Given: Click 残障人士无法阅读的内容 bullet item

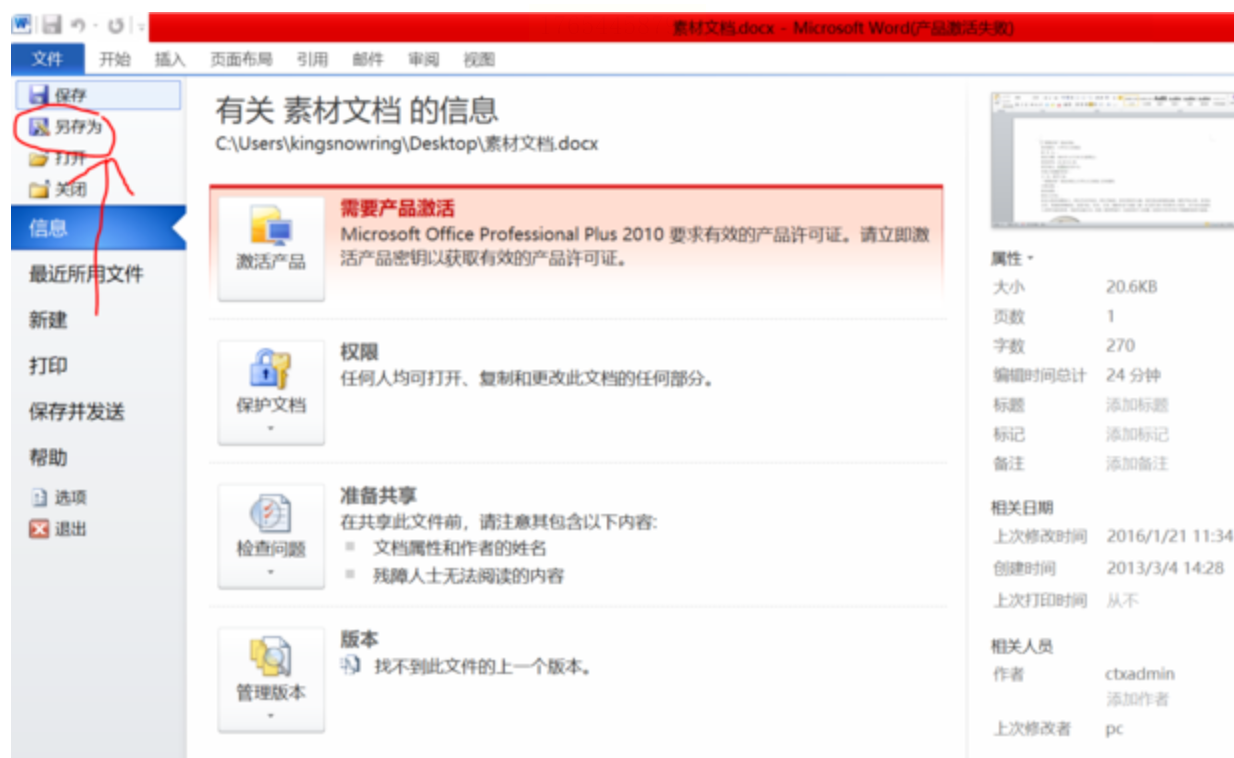Looking at the screenshot, I should tap(469, 576).
